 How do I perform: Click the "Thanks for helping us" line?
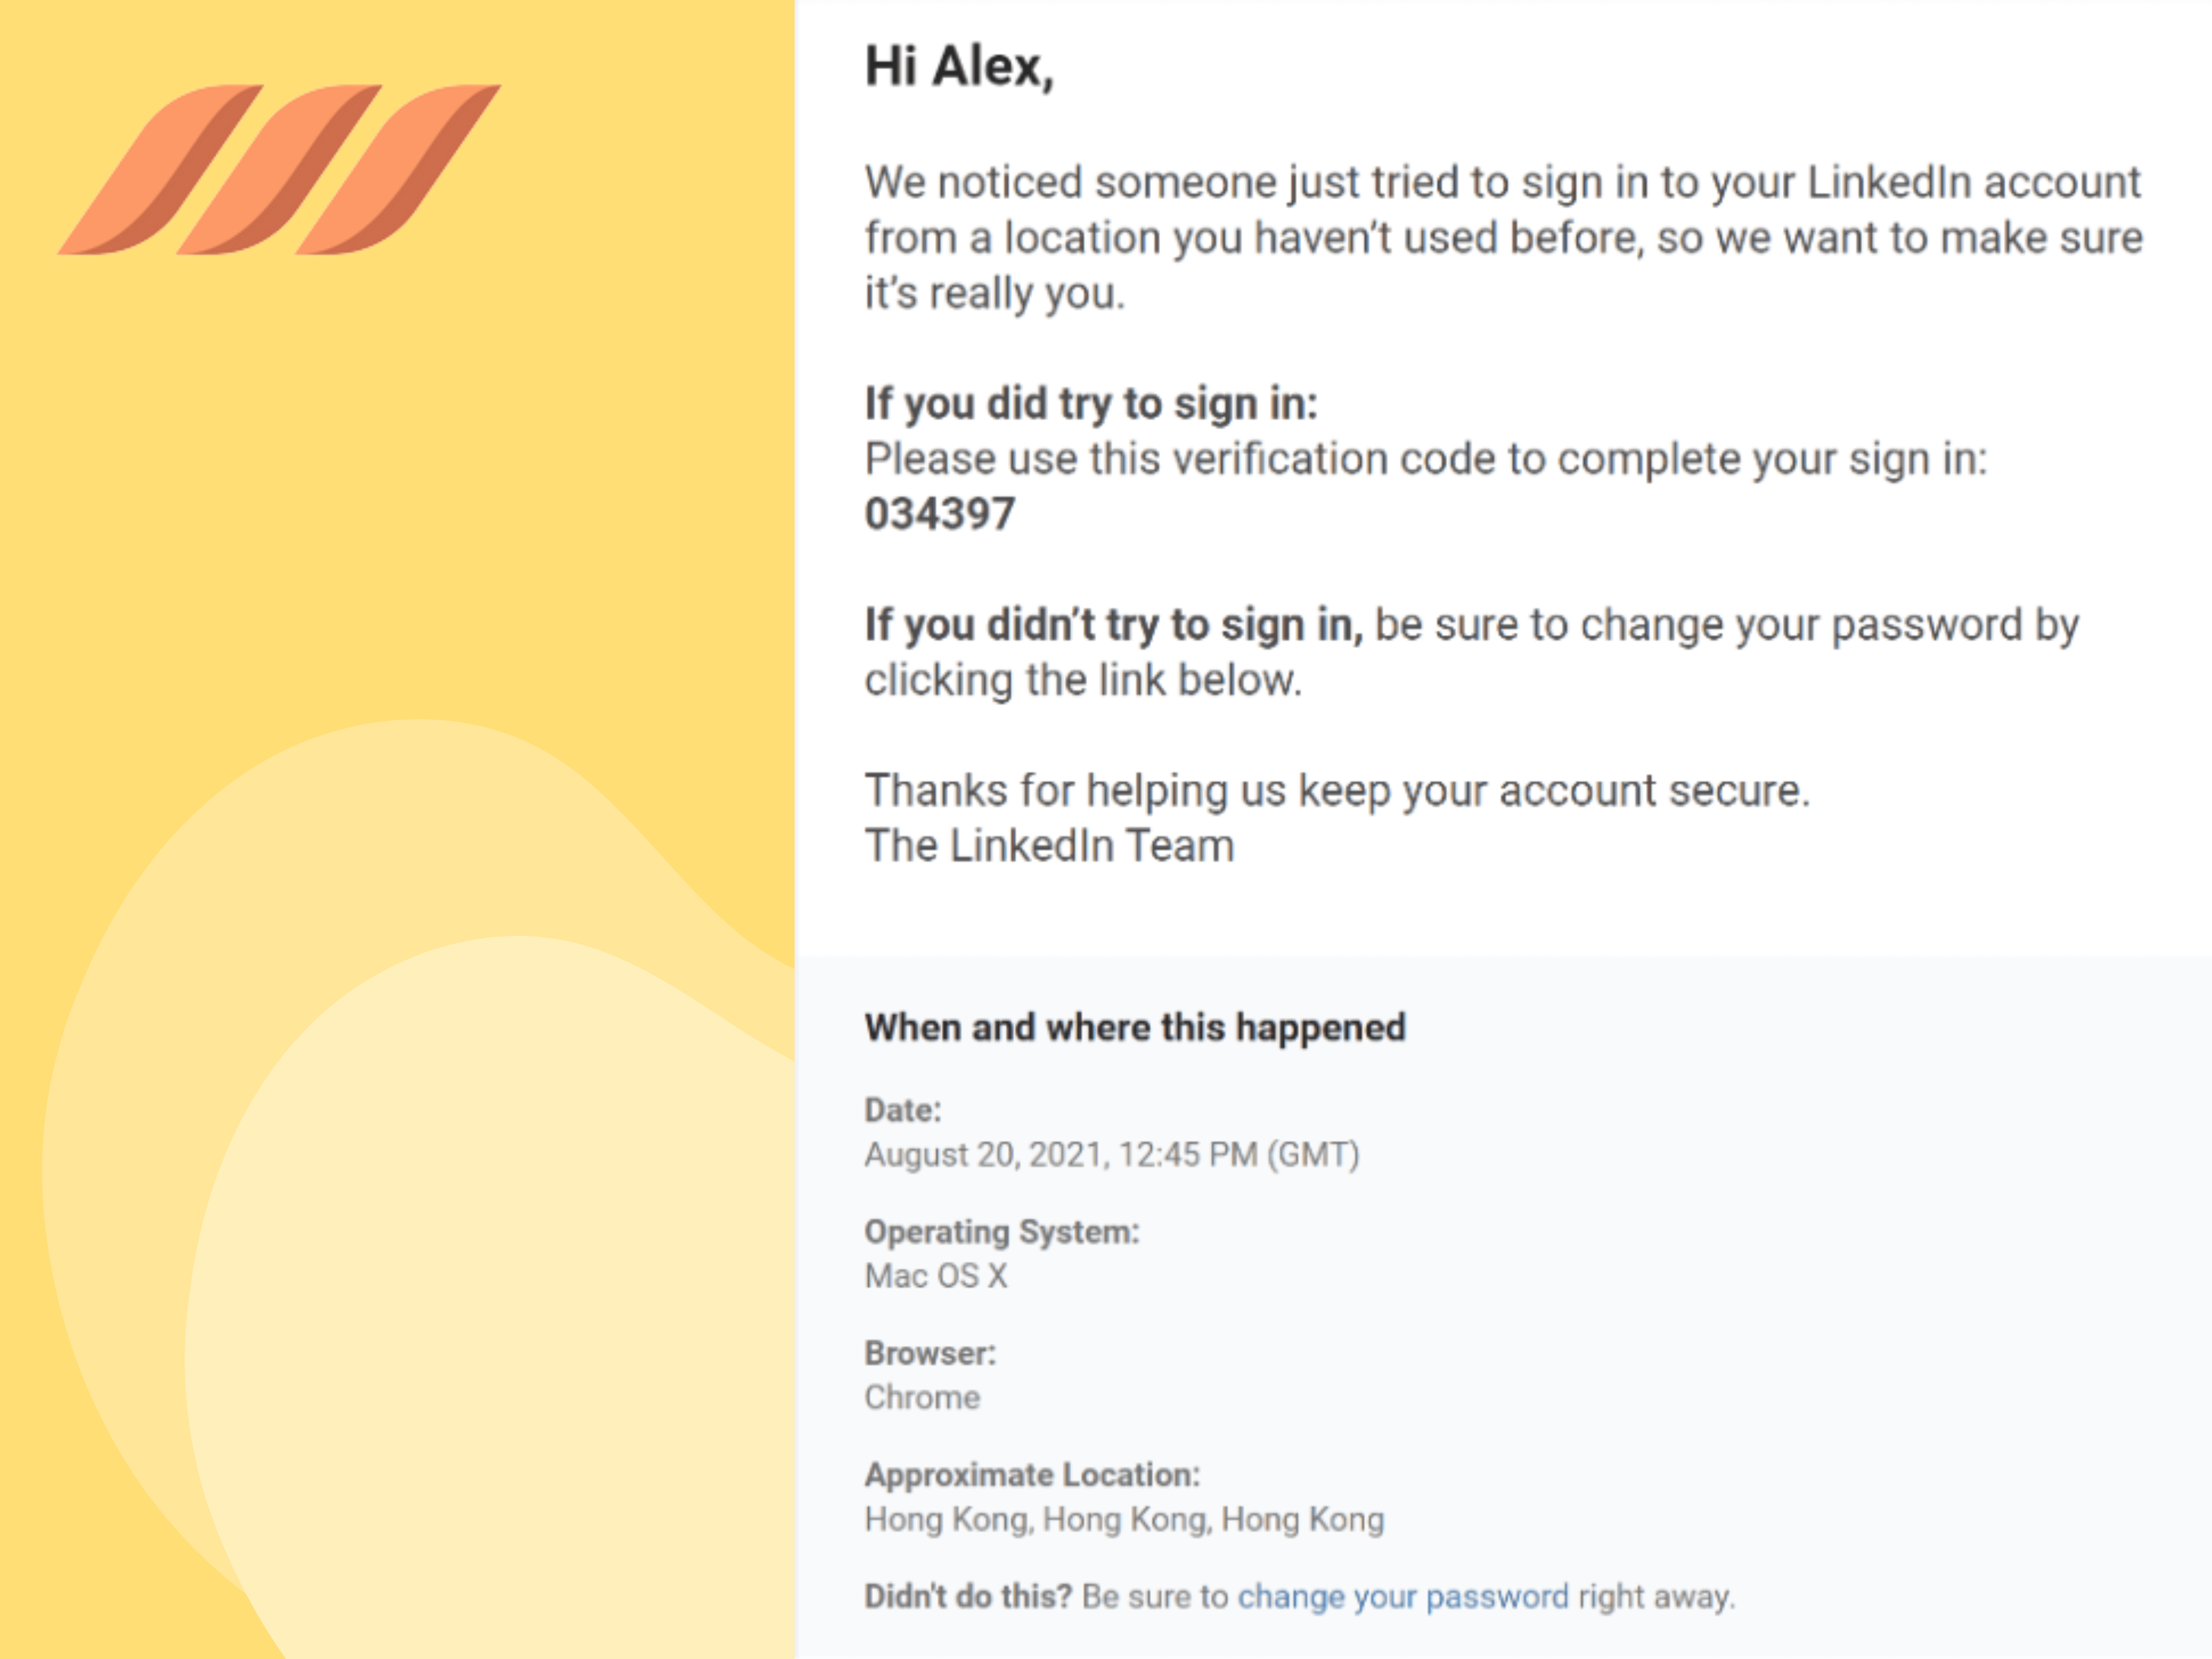tap(1337, 791)
